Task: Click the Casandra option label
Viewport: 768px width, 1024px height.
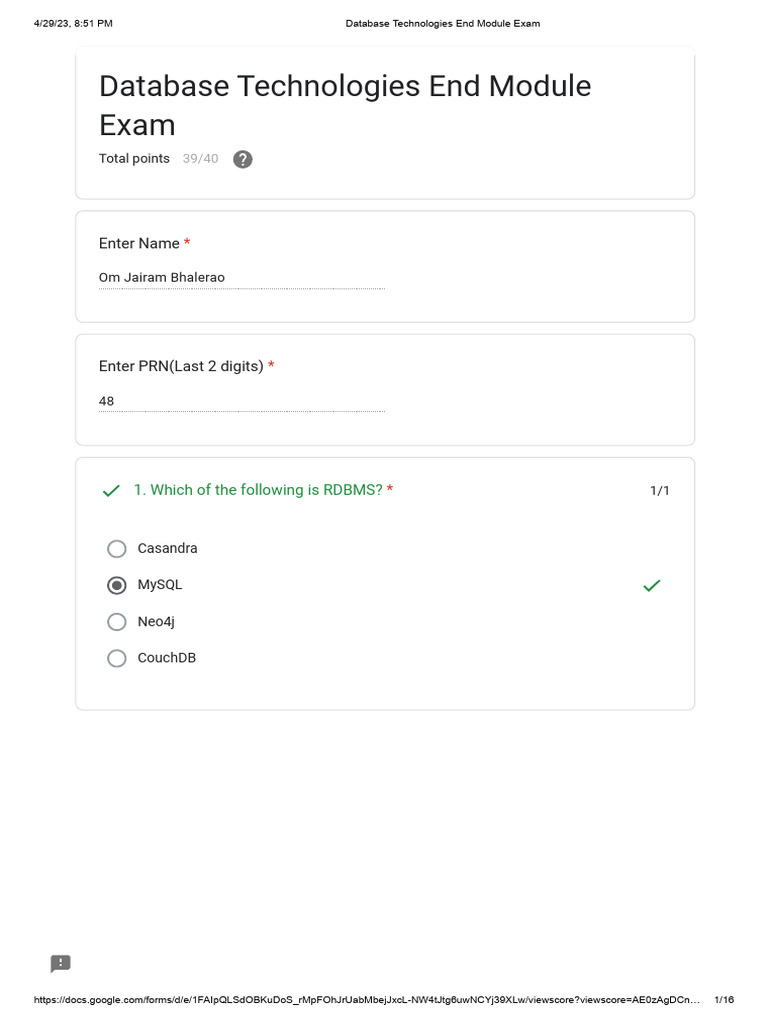Action: tap(167, 549)
